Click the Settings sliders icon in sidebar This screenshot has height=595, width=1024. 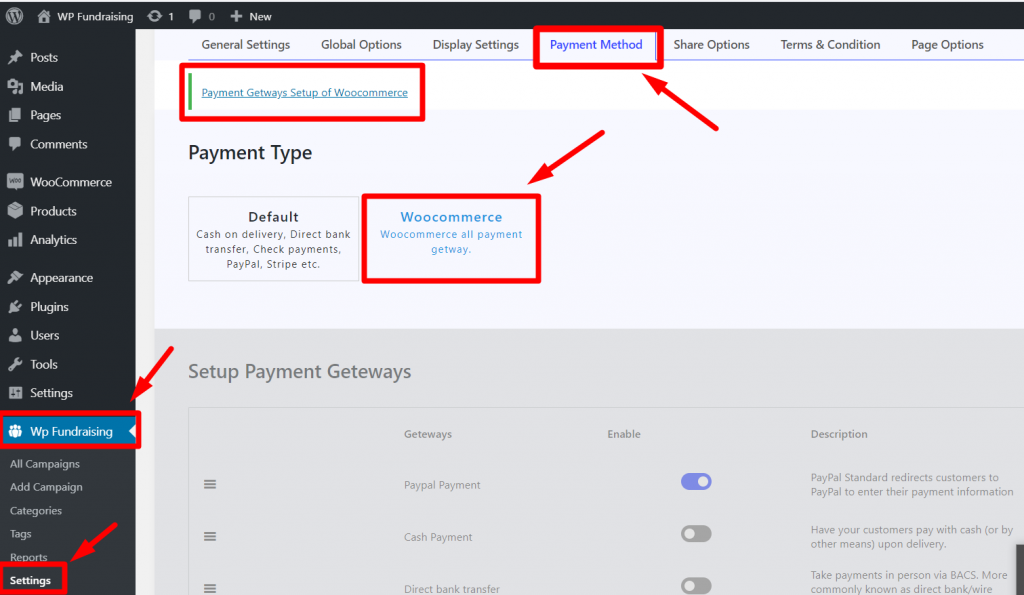[15, 393]
